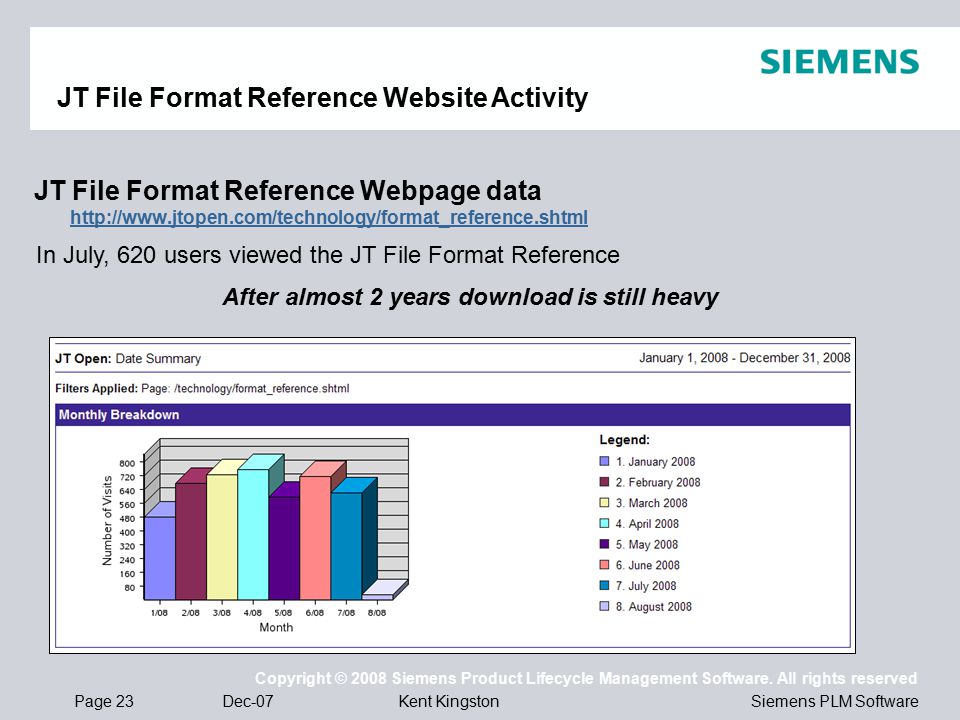Click the 'Legend:' heading
960x720 pixels.
624,440
